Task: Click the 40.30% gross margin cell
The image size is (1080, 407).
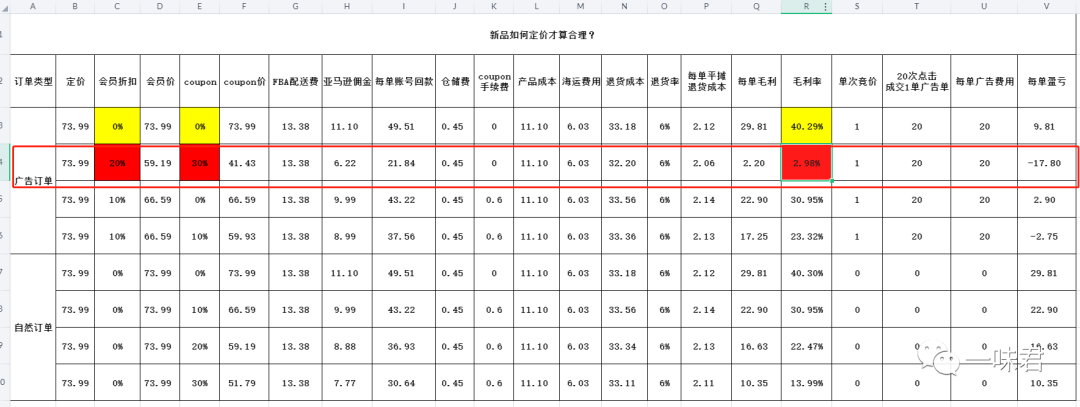Action: 806,273
